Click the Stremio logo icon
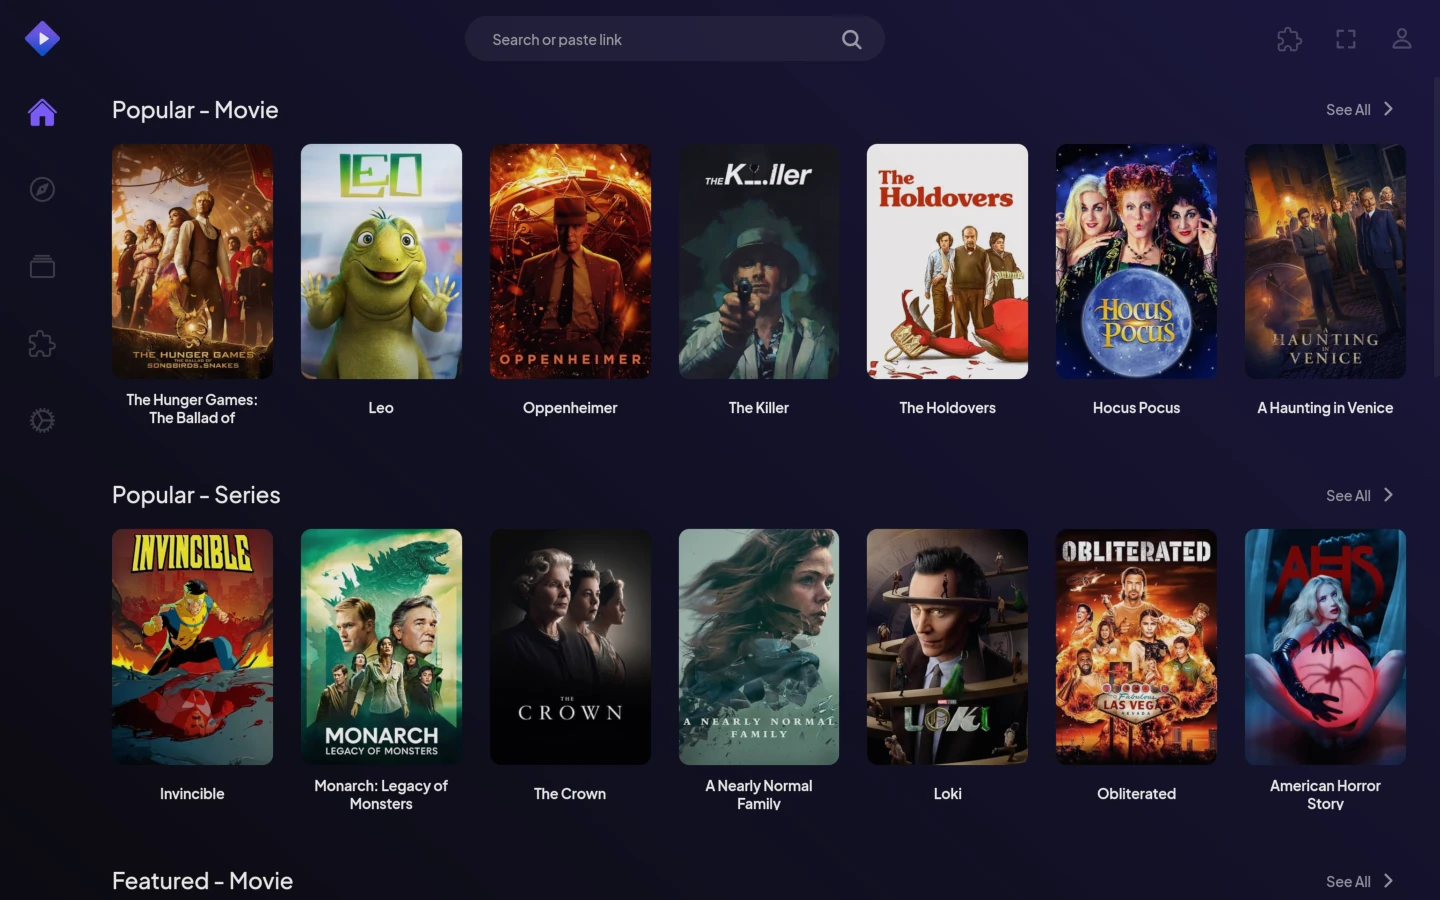This screenshot has width=1440, height=900. tap(42, 38)
